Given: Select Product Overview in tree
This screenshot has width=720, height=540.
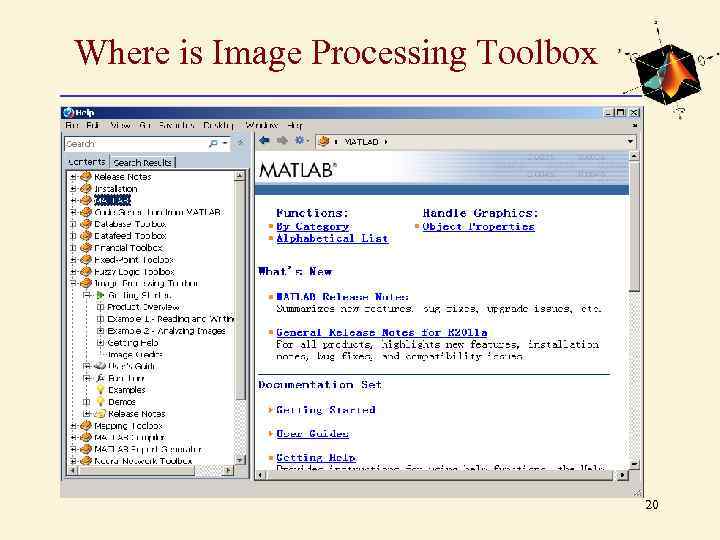Looking at the screenshot, I should click(x=143, y=307).
